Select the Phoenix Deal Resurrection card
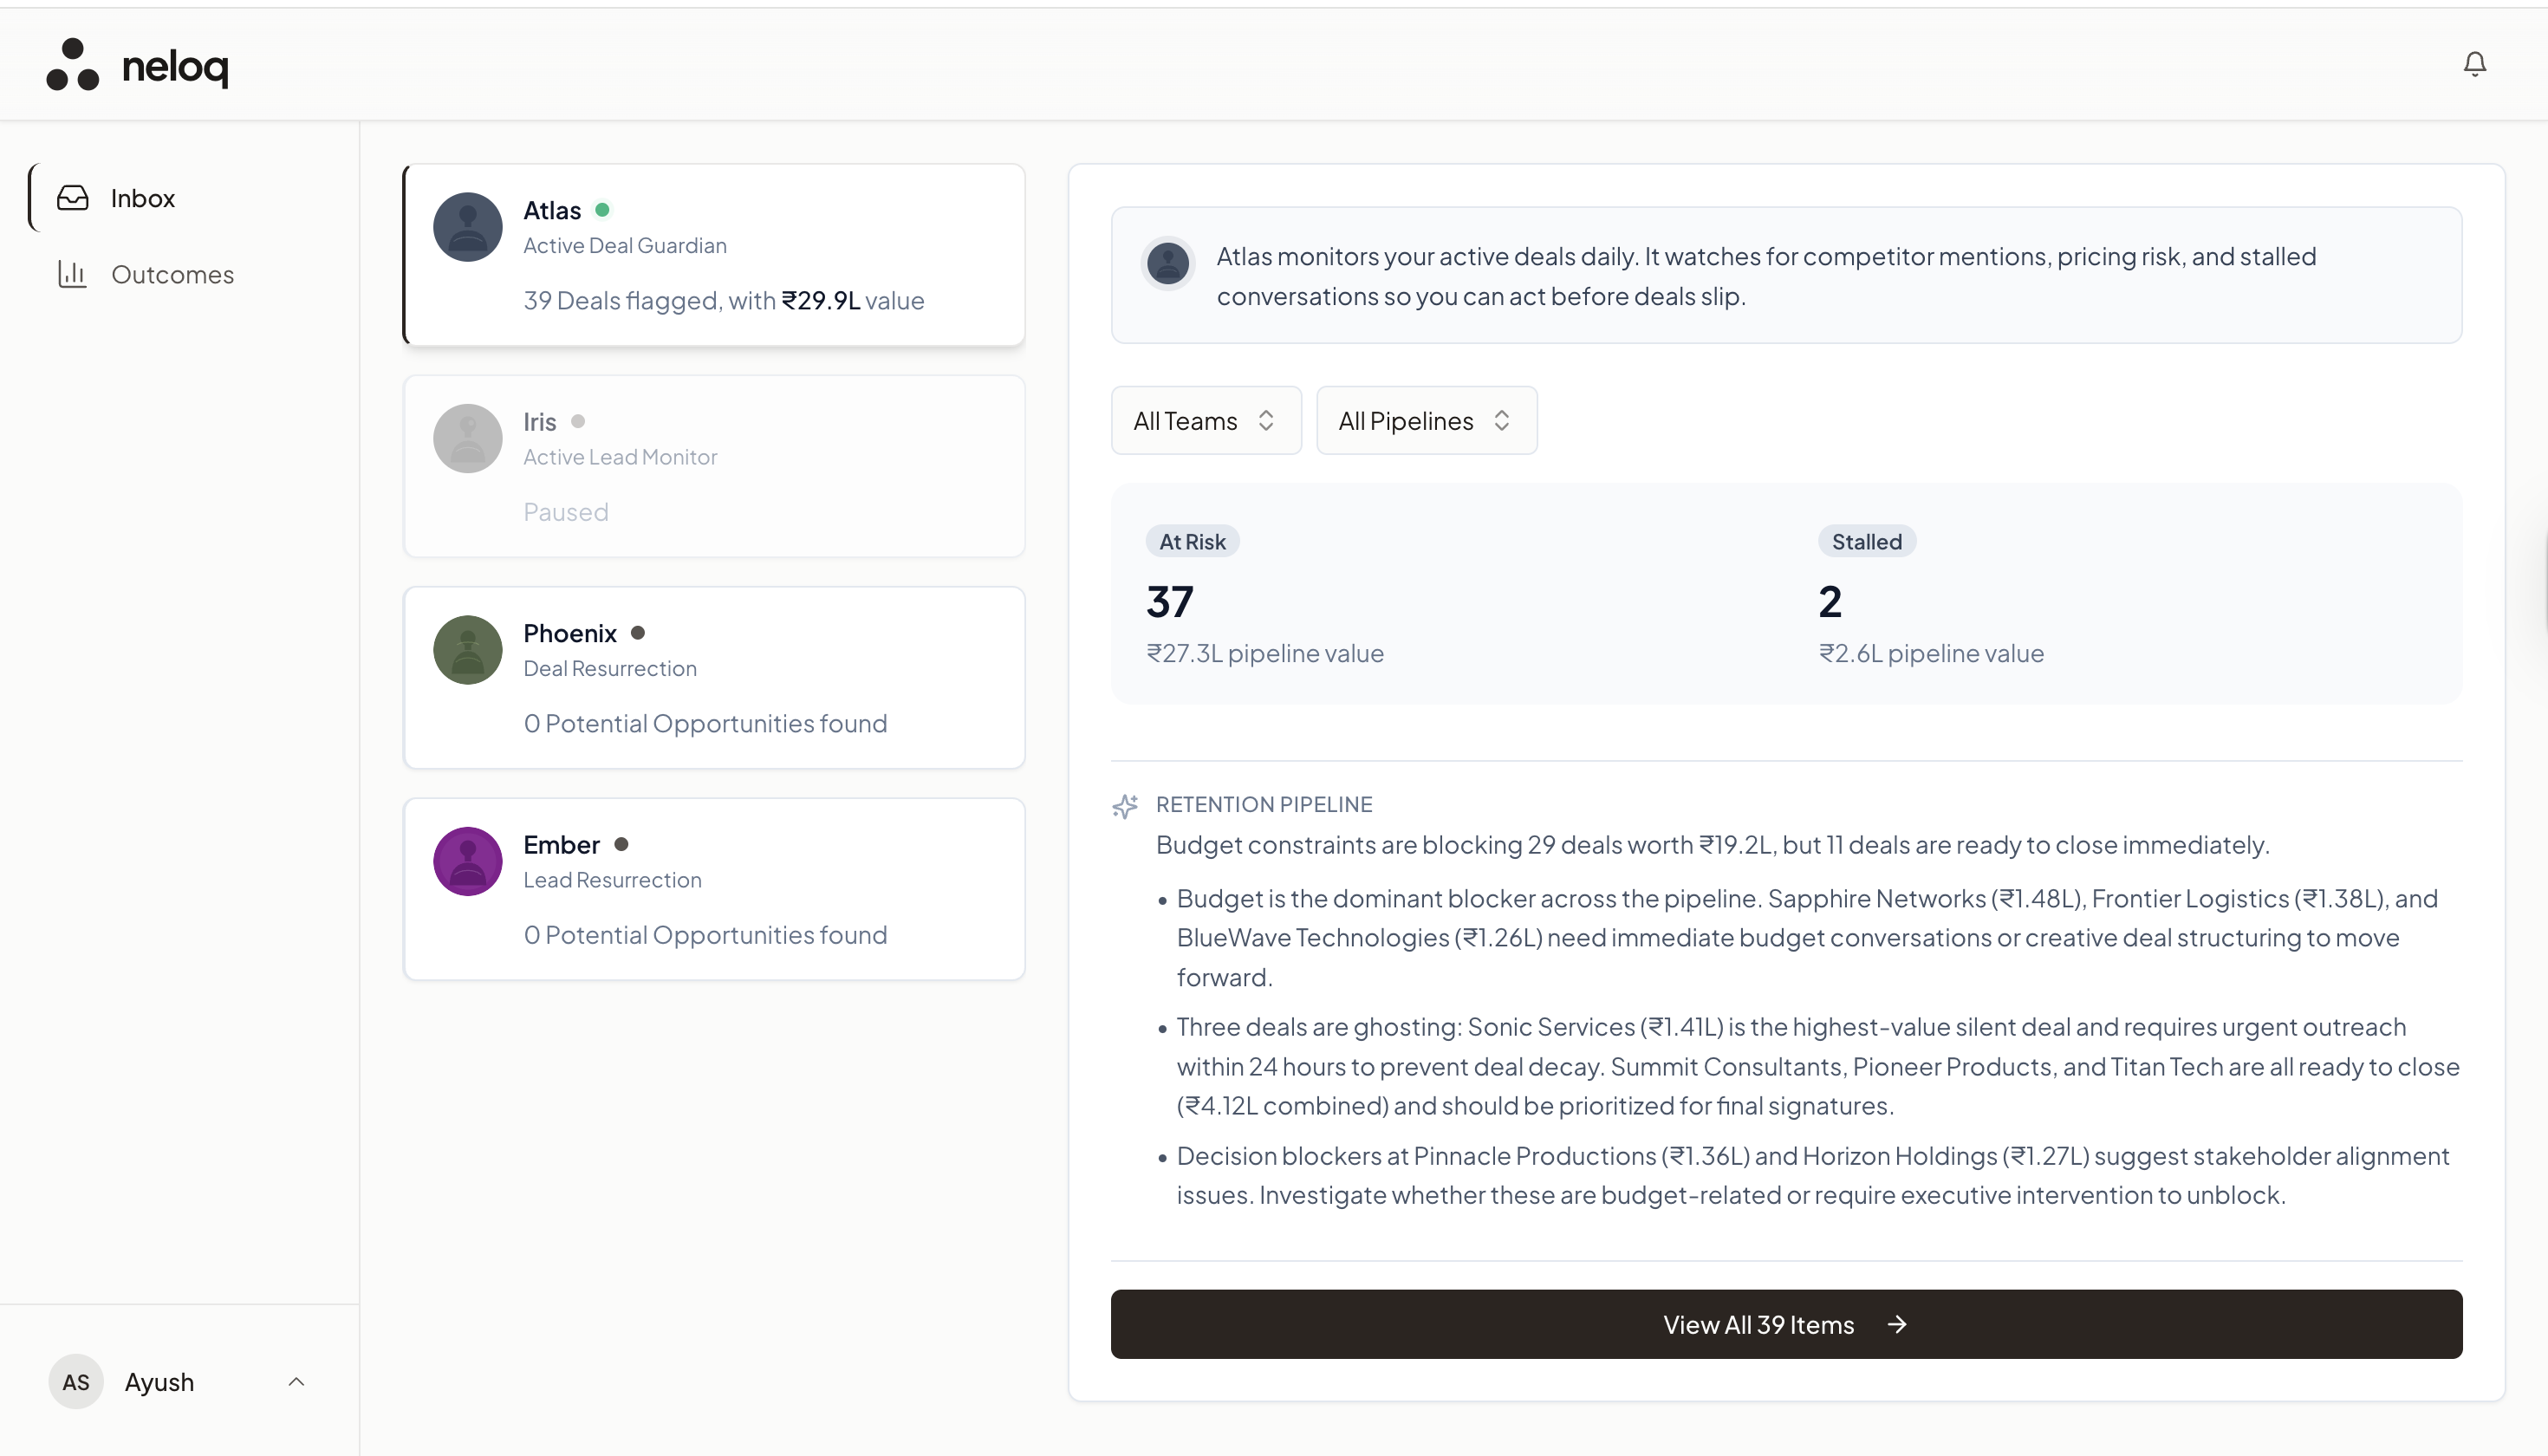Viewport: 2548px width, 1456px height. [714, 678]
